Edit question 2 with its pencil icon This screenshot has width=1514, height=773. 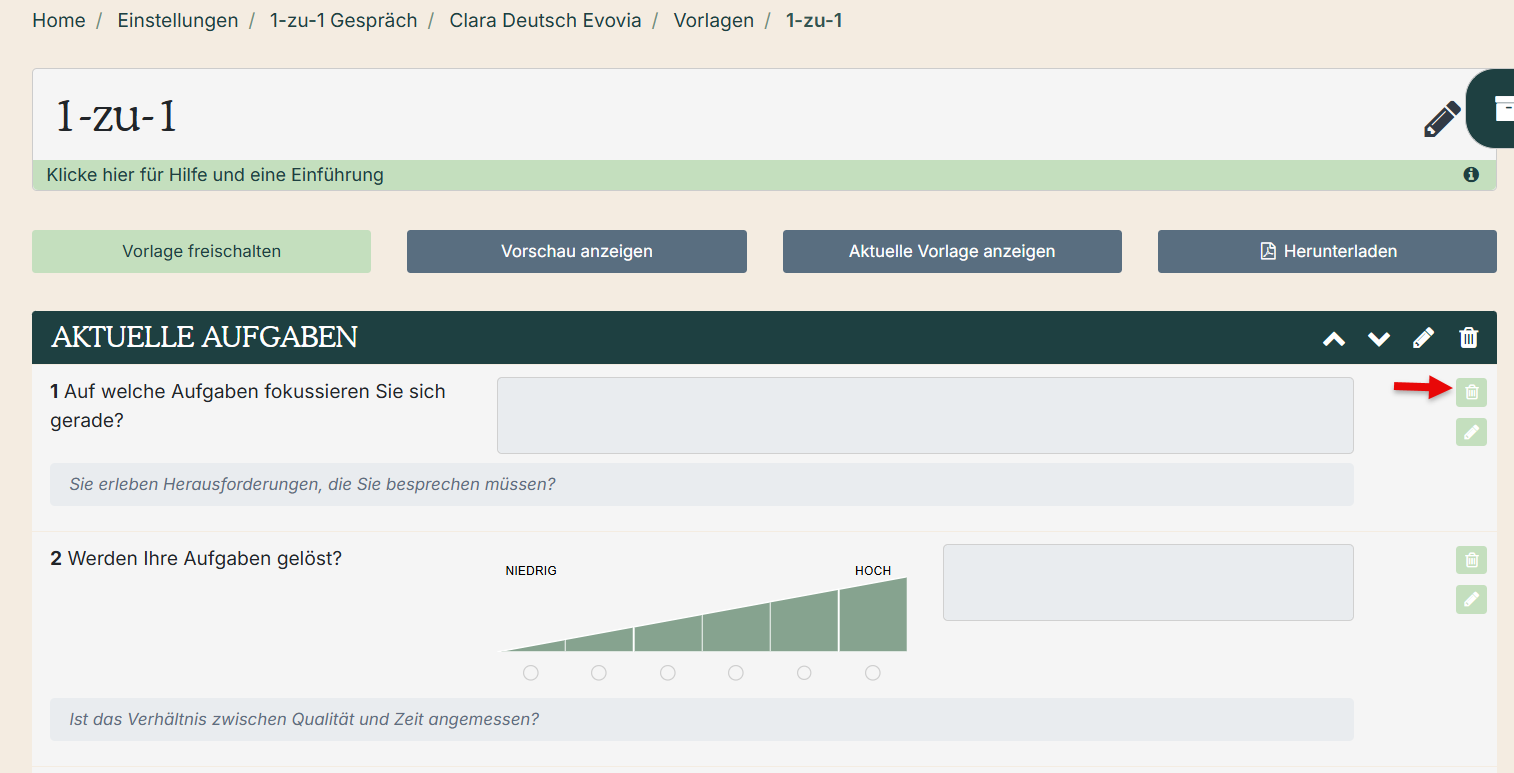click(x=1471, y=600)
